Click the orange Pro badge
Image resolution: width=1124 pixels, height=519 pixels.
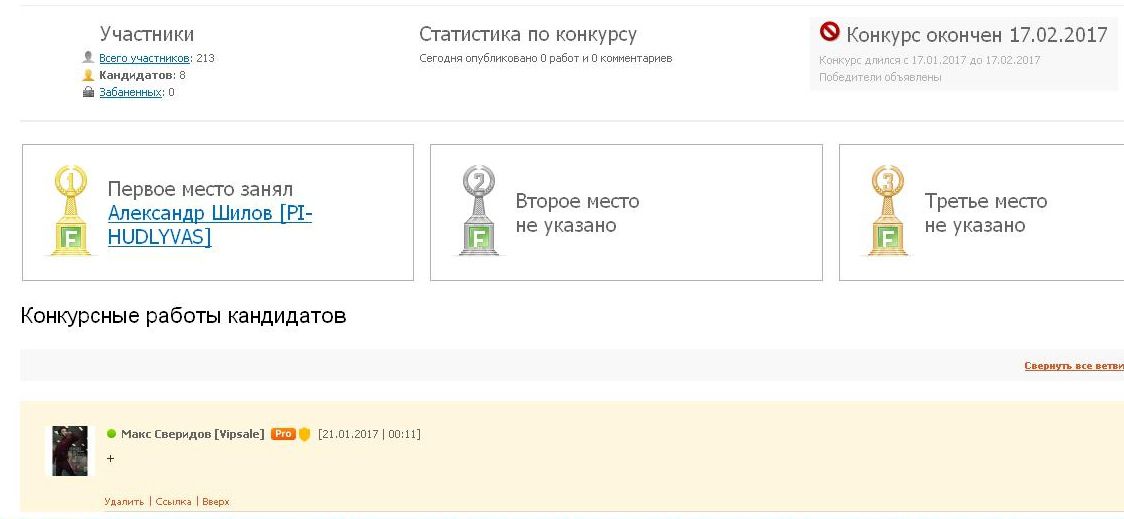click(282, 434)
